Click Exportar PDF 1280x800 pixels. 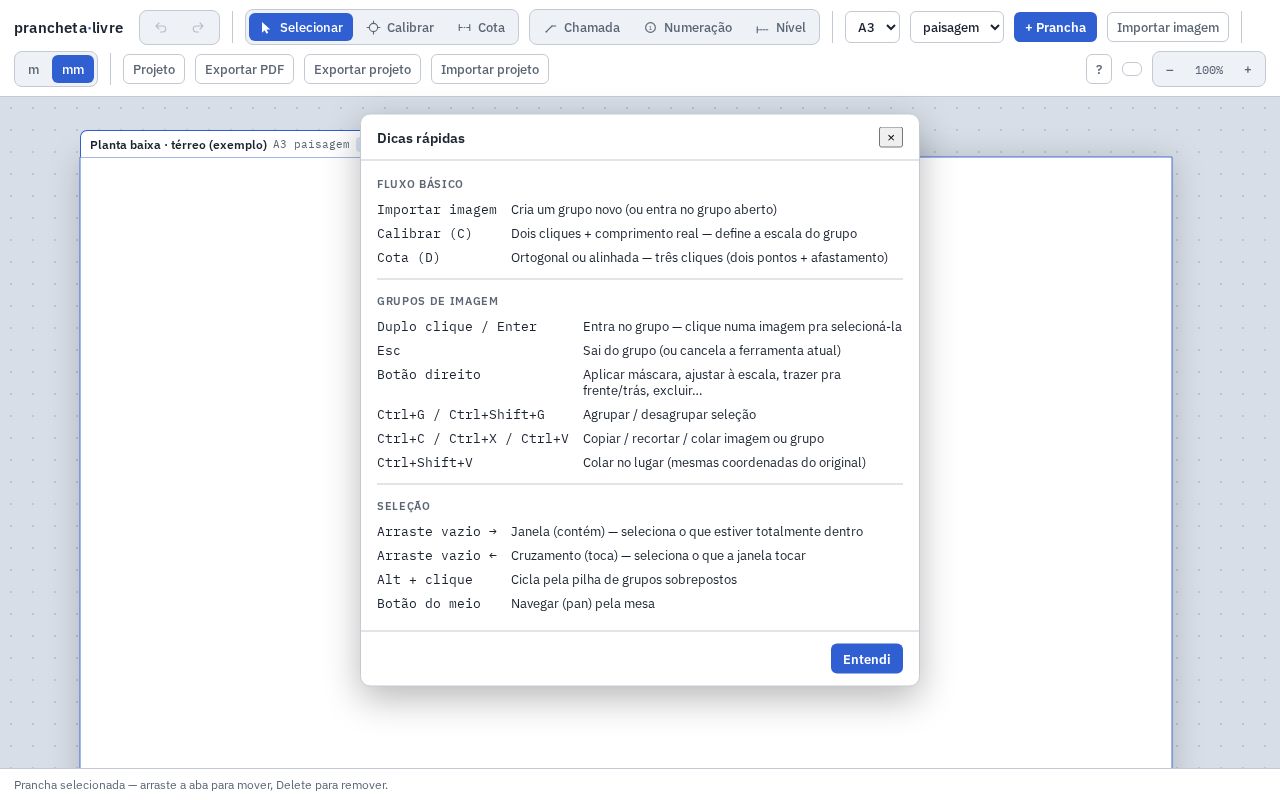pyautogui.click(x=244, y=69)
